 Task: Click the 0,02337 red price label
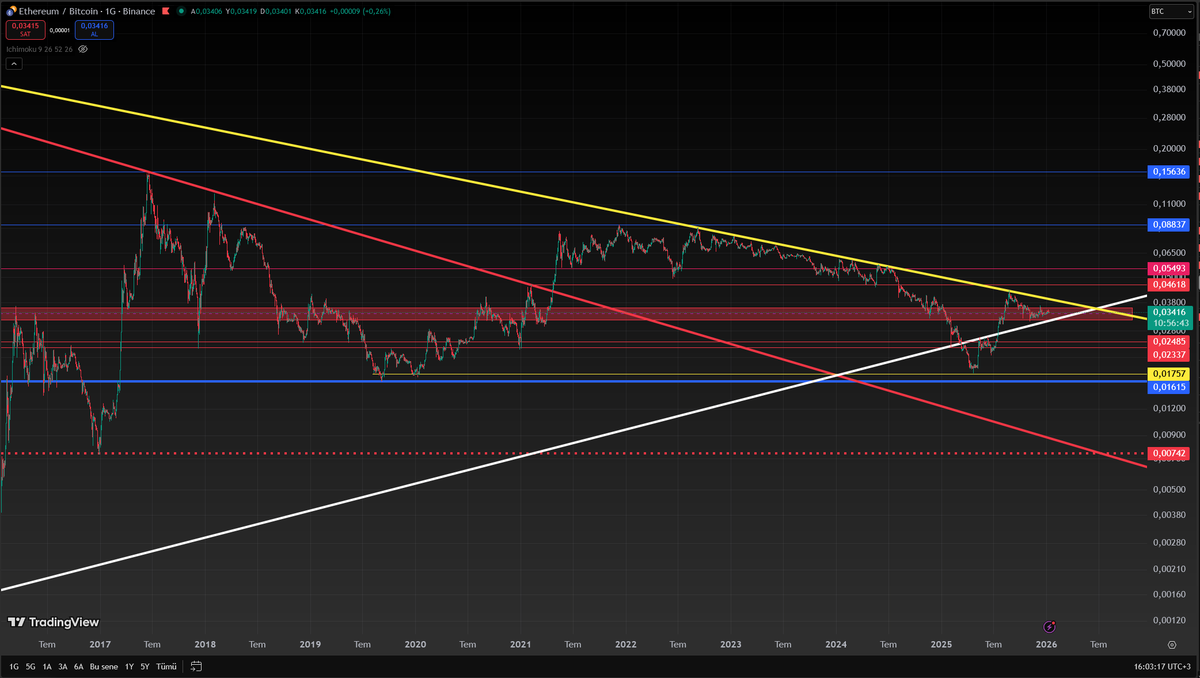[1169, 354]
